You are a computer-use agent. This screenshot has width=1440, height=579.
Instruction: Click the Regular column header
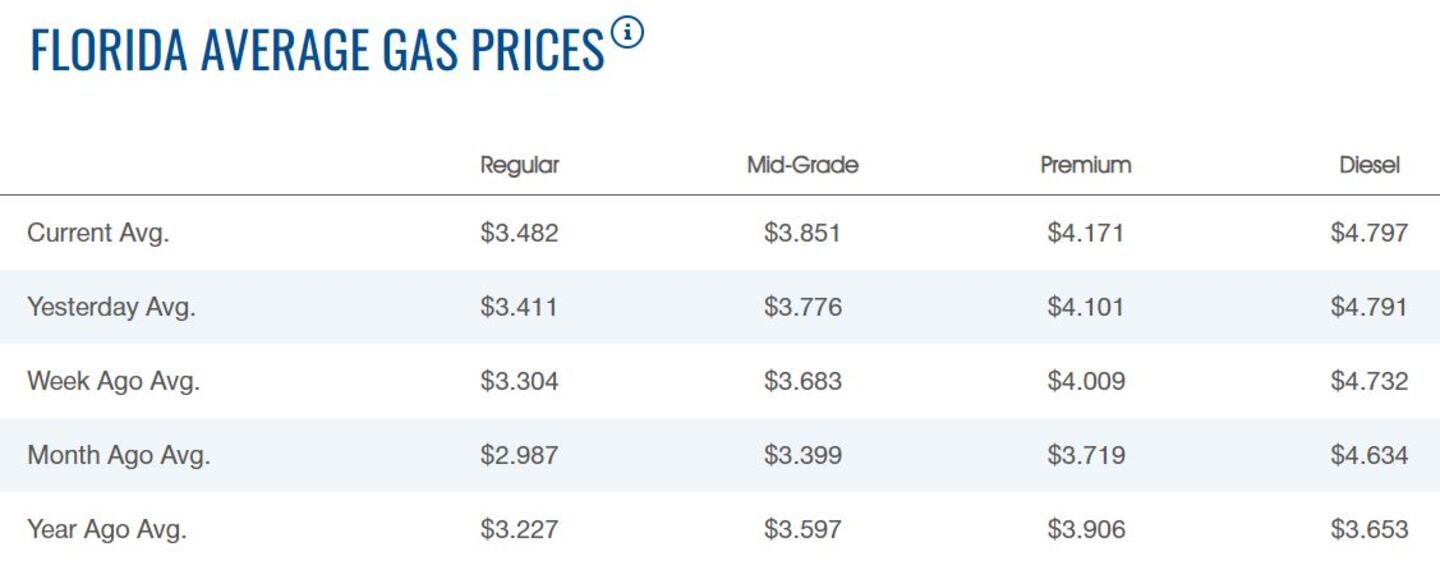pyautogui.click(x=519, y=165)
